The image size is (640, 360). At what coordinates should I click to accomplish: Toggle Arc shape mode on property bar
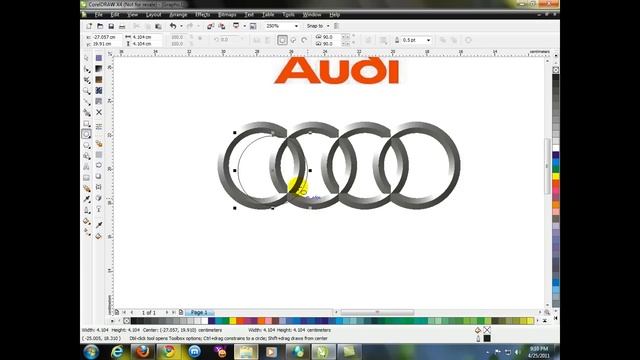click(304, 40)
